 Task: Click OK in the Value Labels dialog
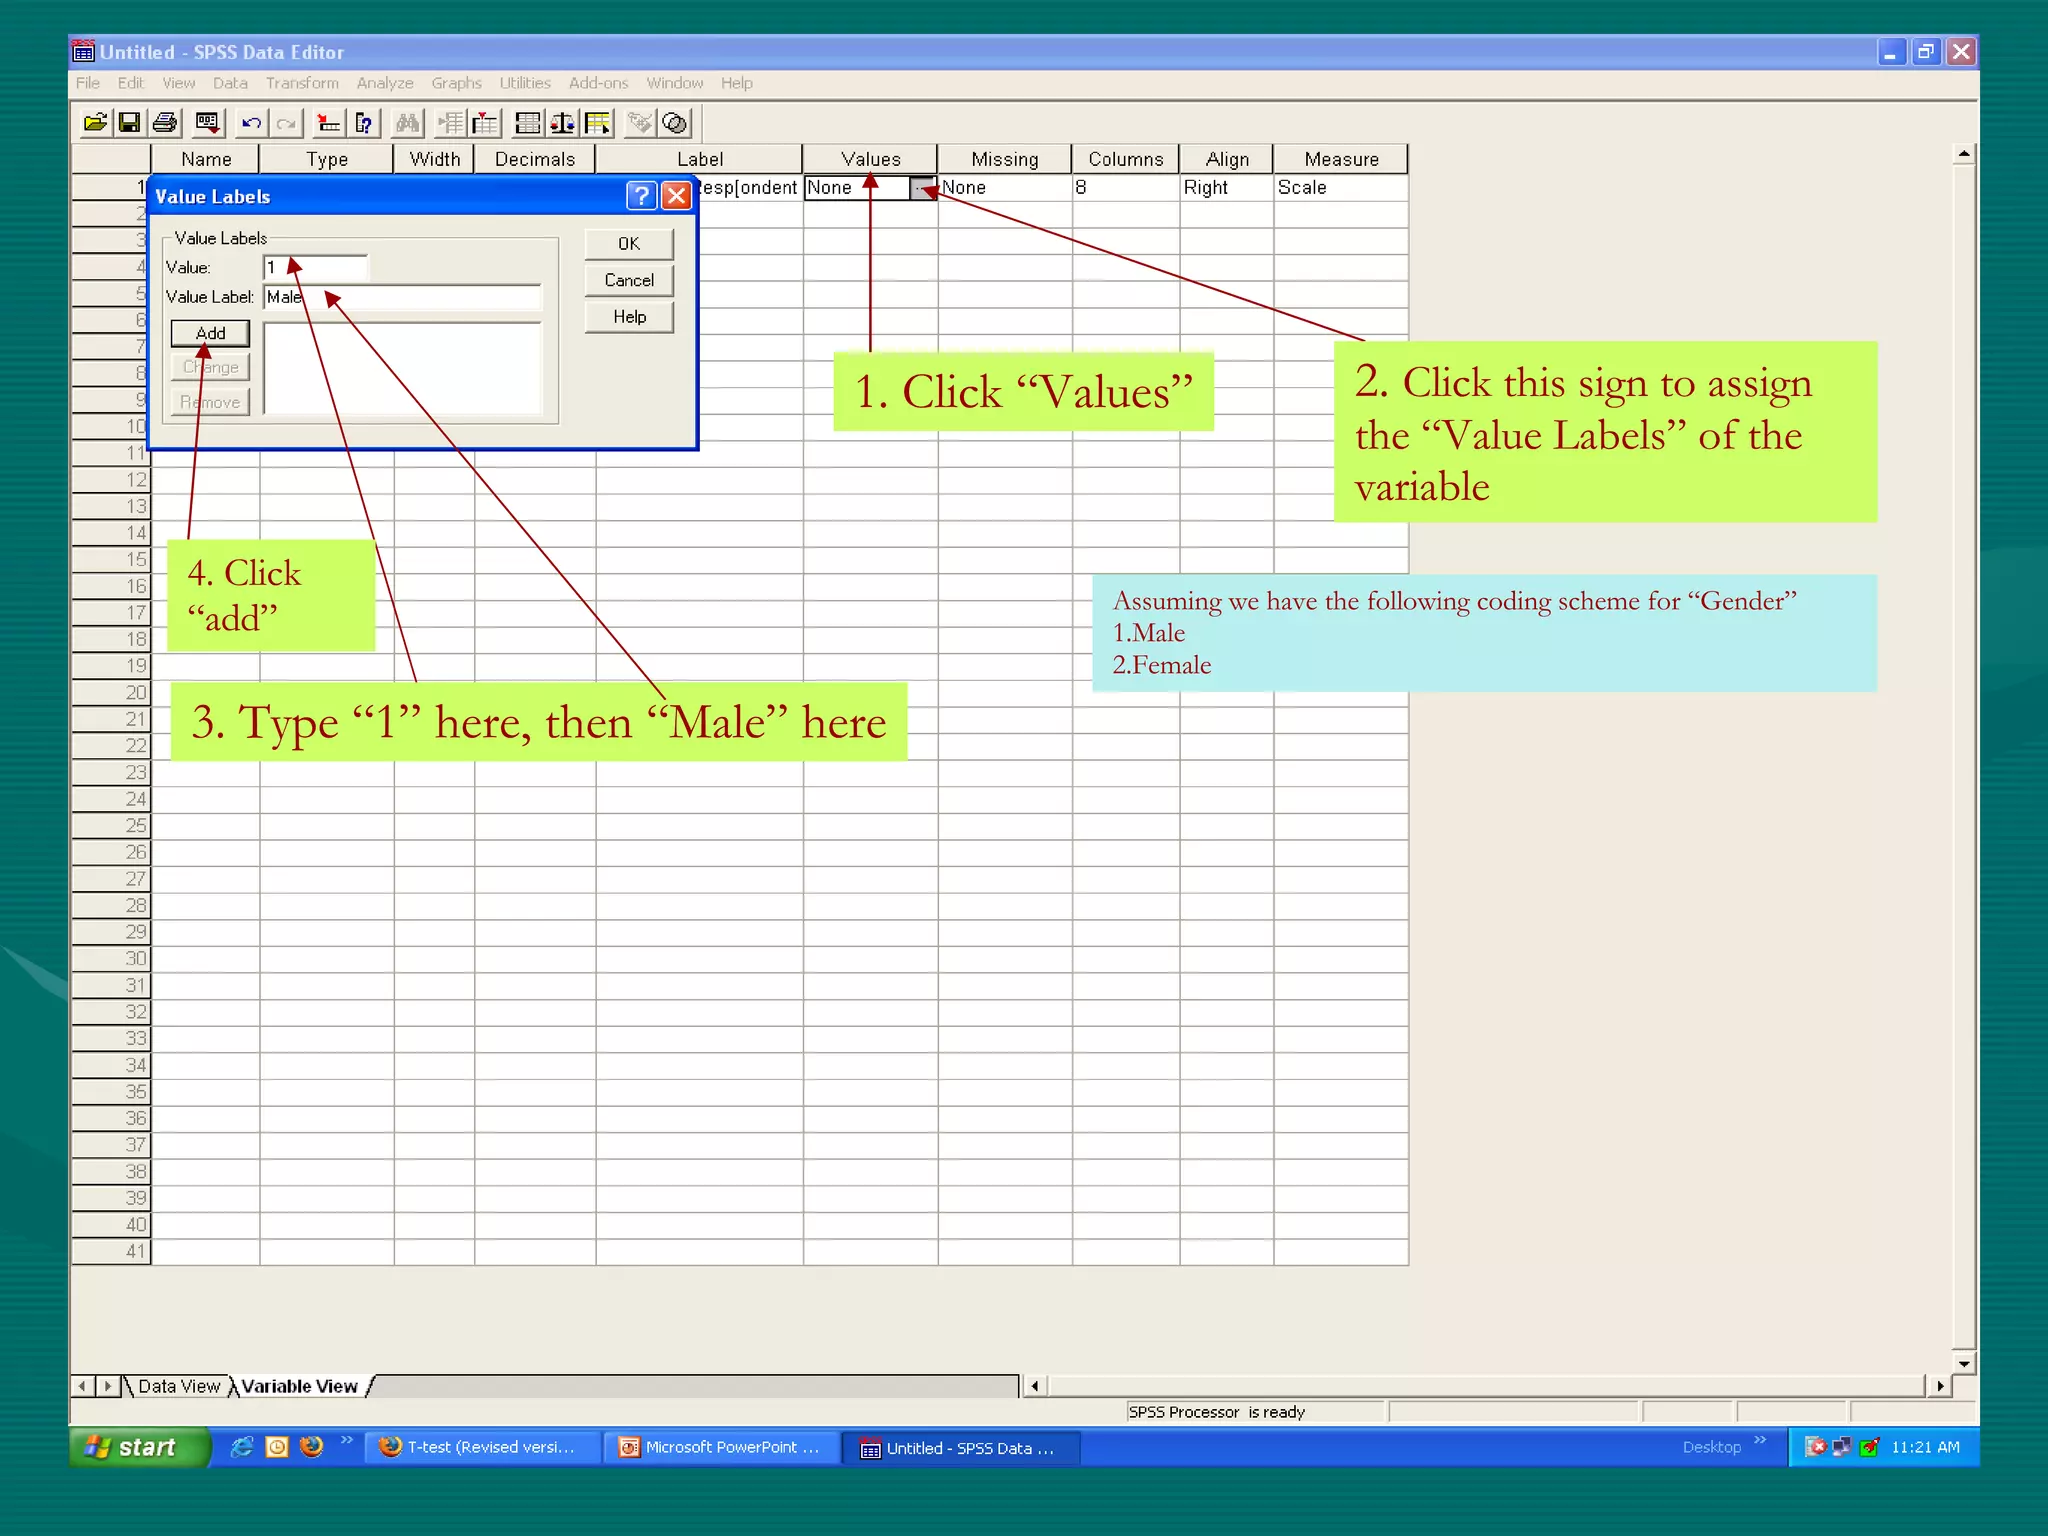(x=628, y=244)
